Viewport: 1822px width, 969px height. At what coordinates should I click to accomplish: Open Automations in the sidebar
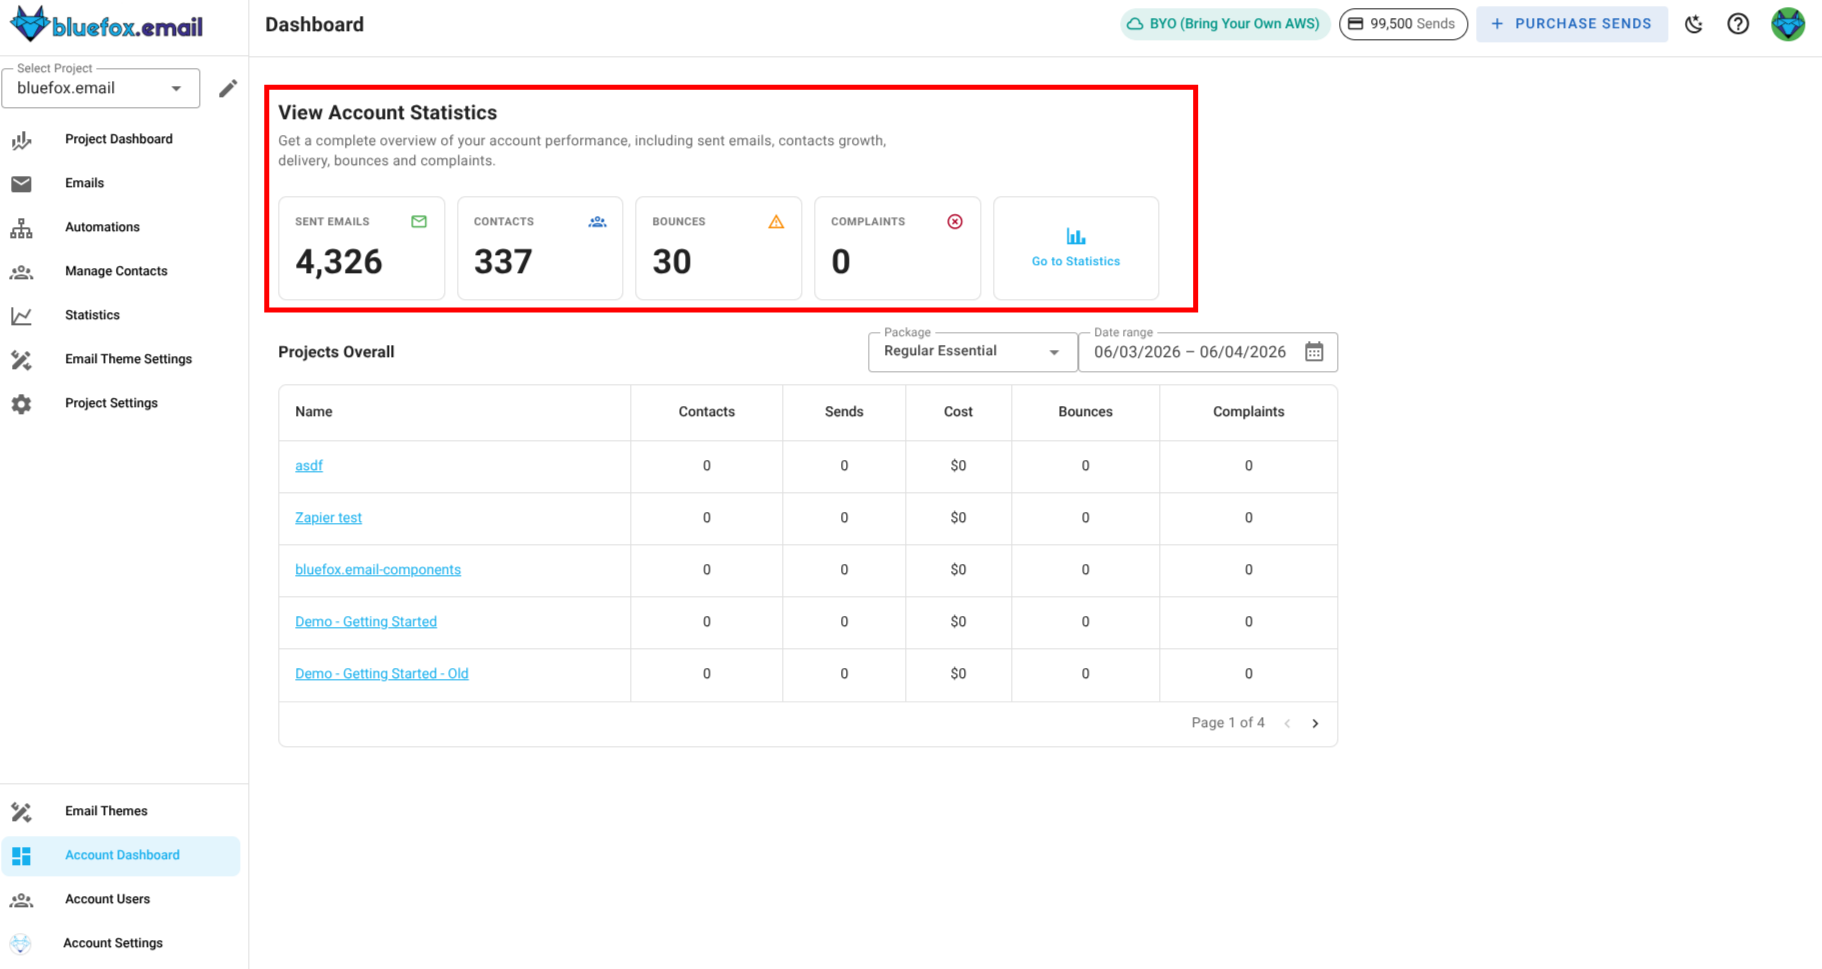[102, 227]
